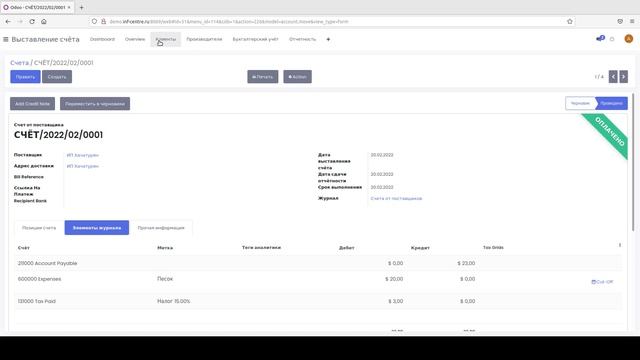640x360 pixels.
Task: Open the Клиенты menu
Action: click(x=165, y=39)
